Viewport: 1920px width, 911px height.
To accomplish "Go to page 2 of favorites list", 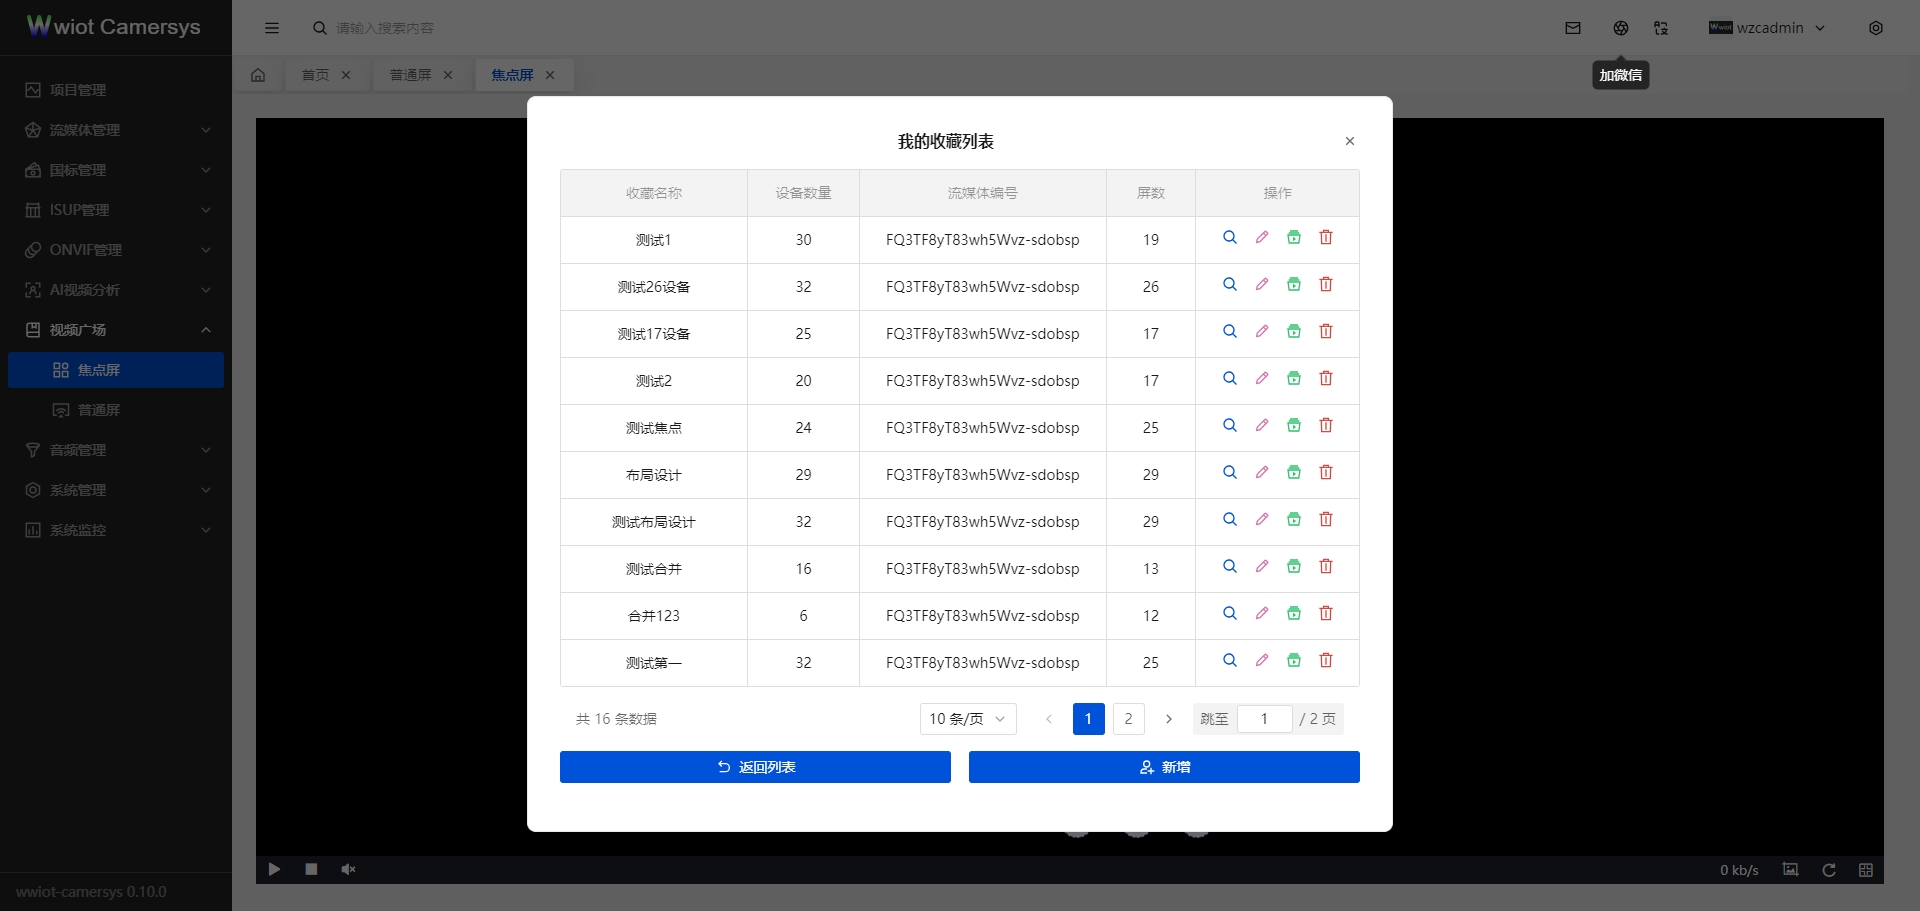I will click(x=1128, y=718).
